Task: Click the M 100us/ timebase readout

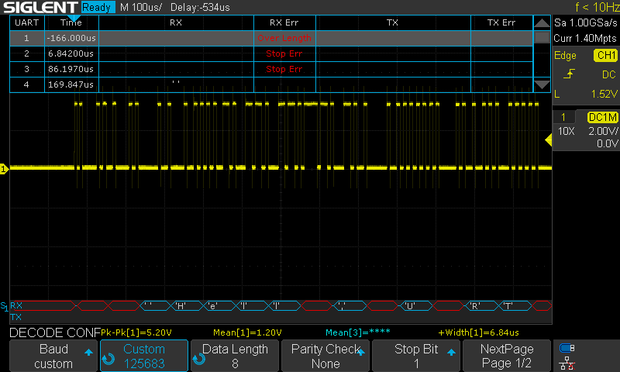Action: pyautogui.click(x=141, y=8)
